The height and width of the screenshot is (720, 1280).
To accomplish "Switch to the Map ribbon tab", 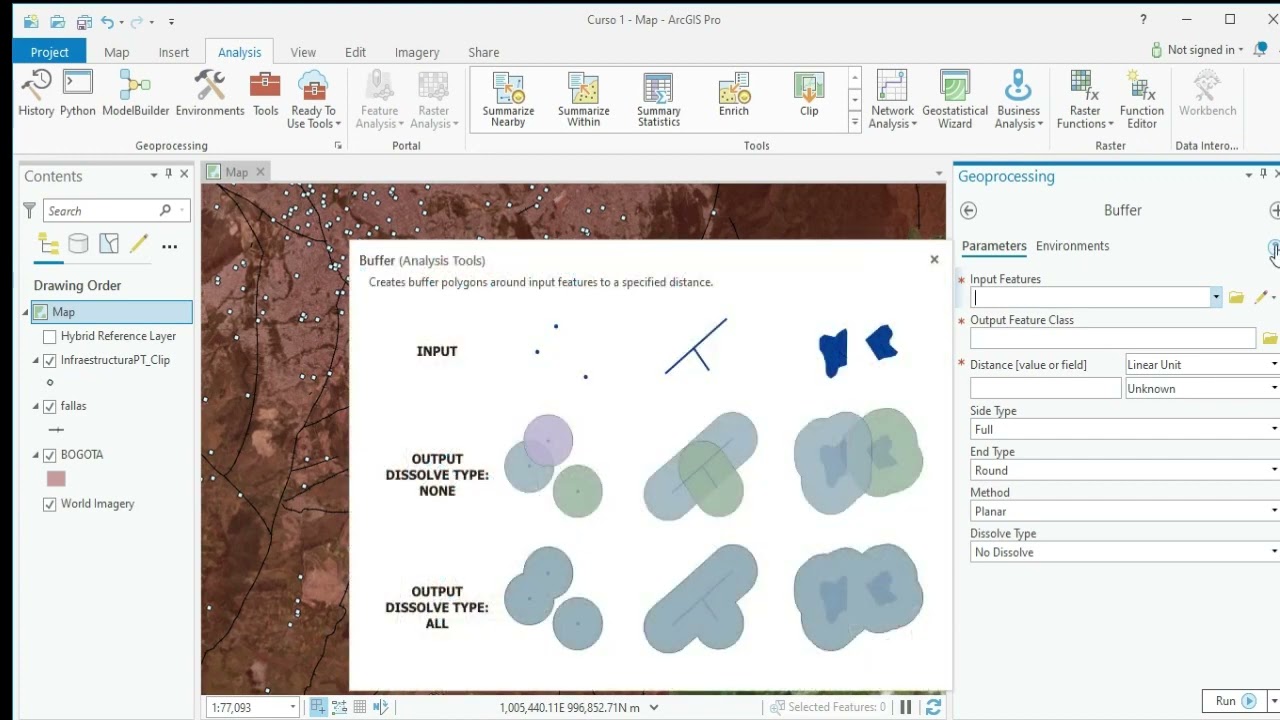I will pyautogui.click(x=116, y=52).
